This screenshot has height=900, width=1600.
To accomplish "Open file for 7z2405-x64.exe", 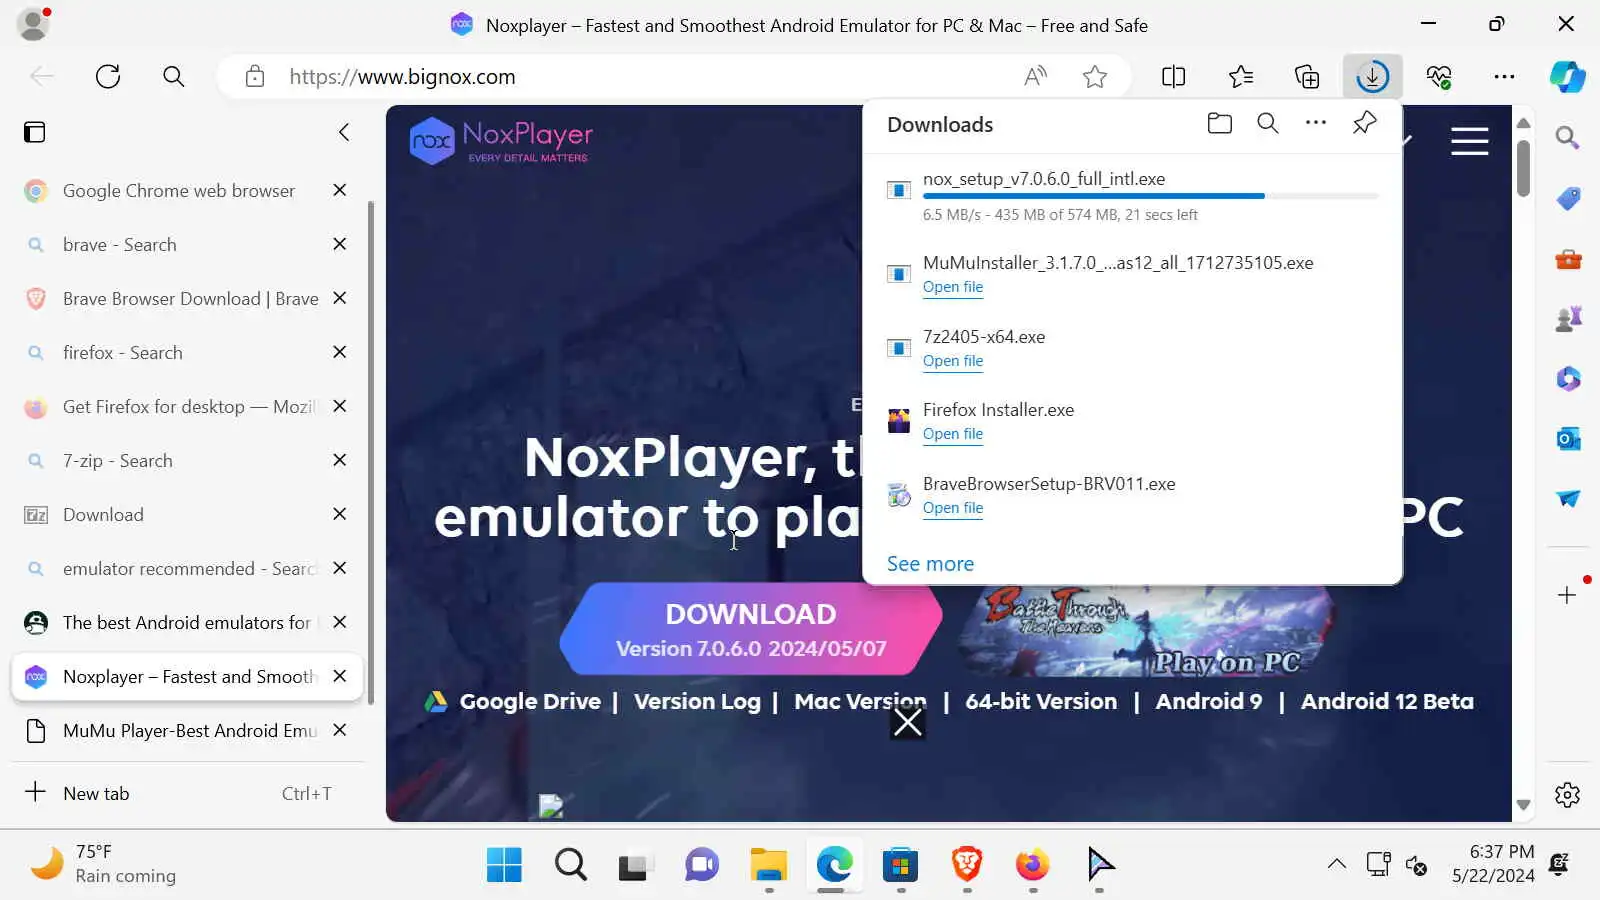I will [953, 361].
